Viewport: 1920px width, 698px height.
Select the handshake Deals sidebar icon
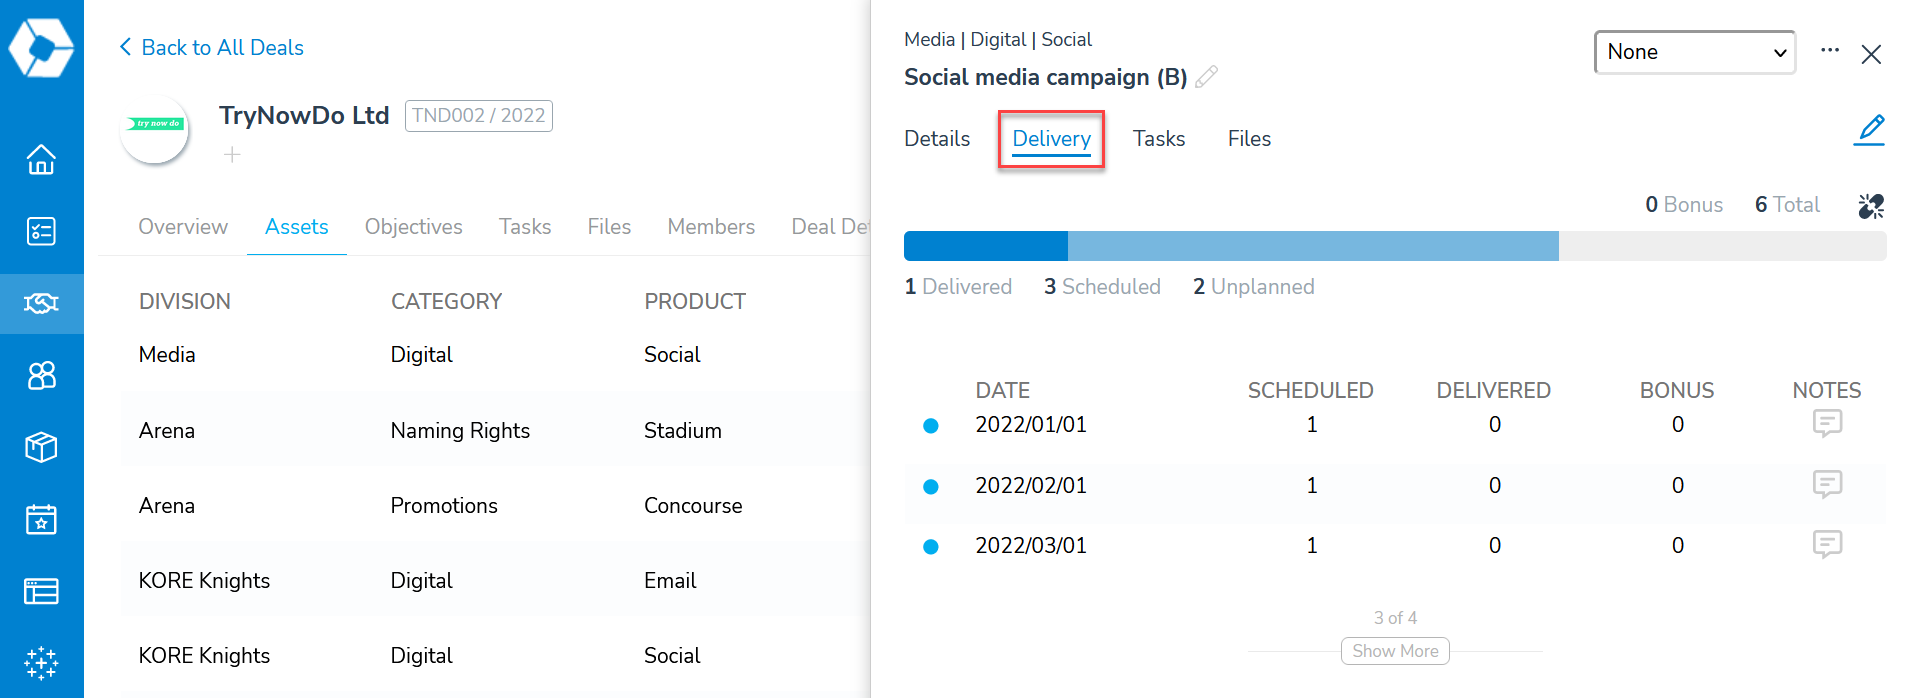[41, 303]
